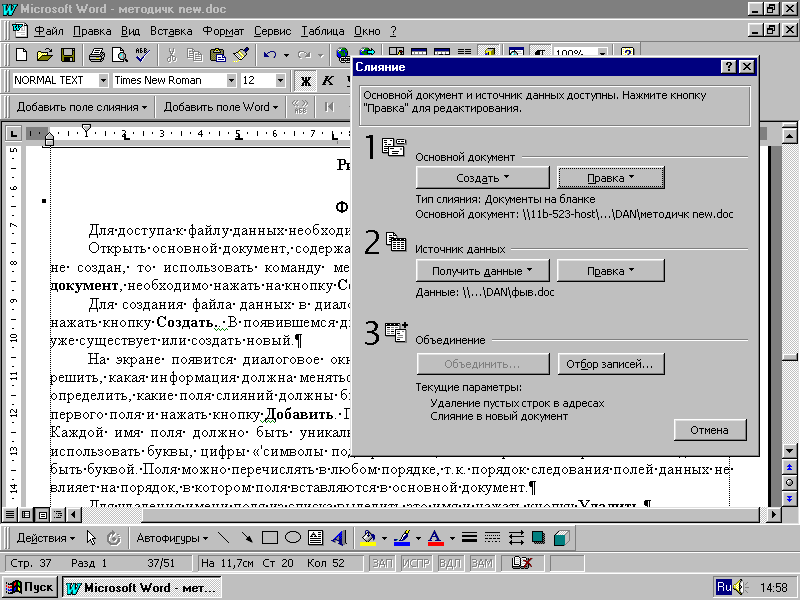Choose the Free Rotate tool
This screenshot has width=800, height=600.
[x=113, y=538]
